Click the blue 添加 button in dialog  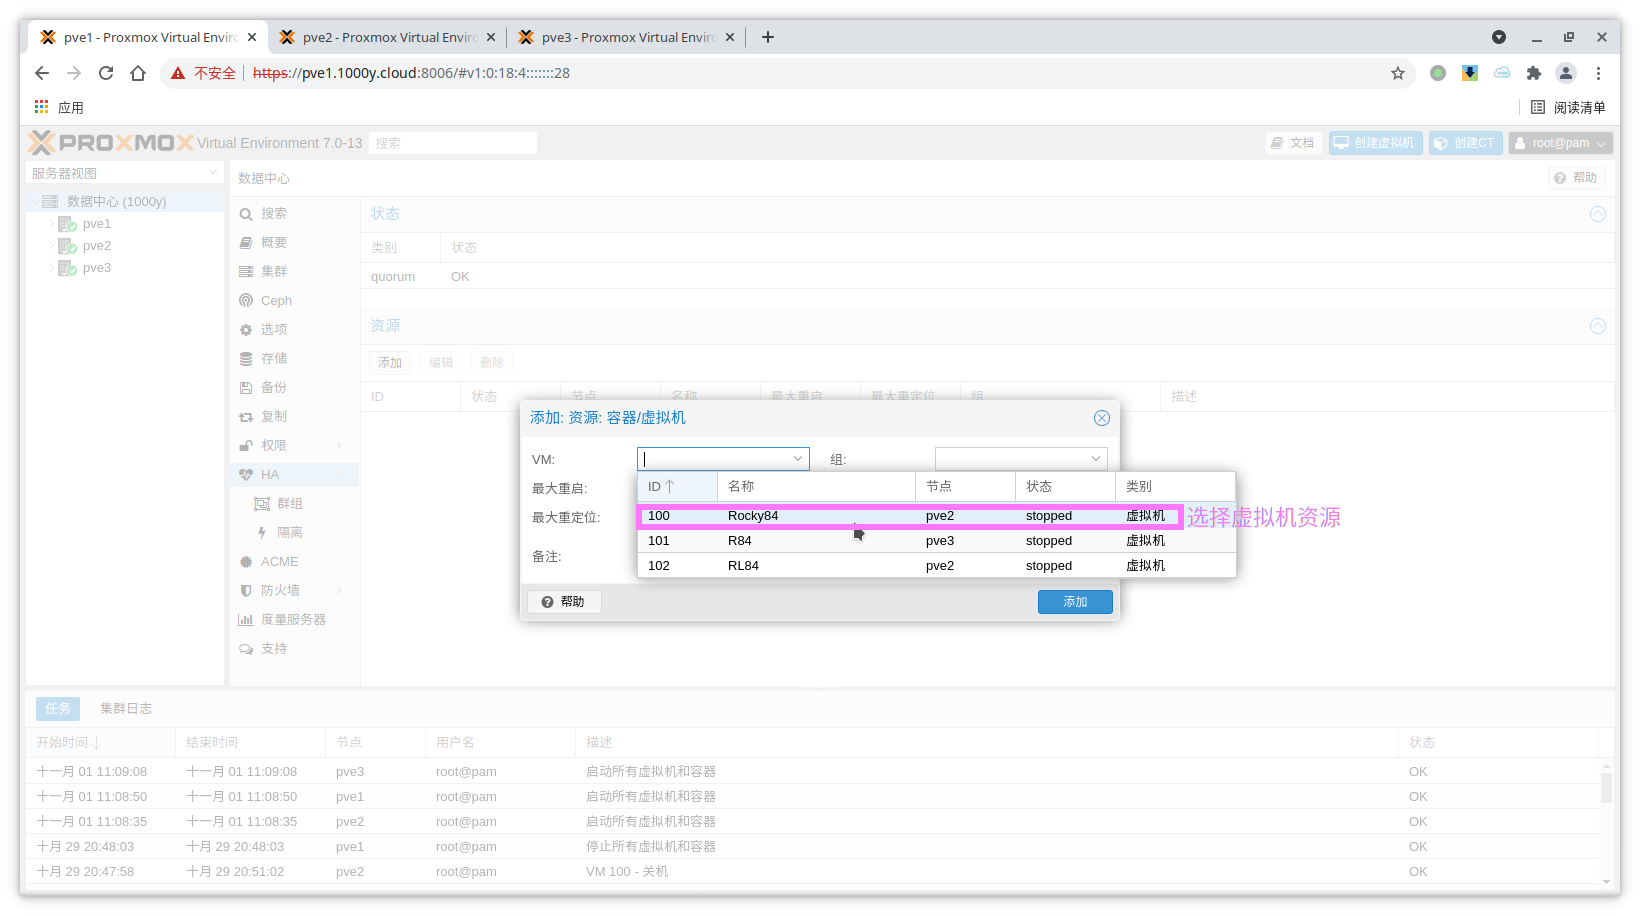click(x=1074, y=602)
